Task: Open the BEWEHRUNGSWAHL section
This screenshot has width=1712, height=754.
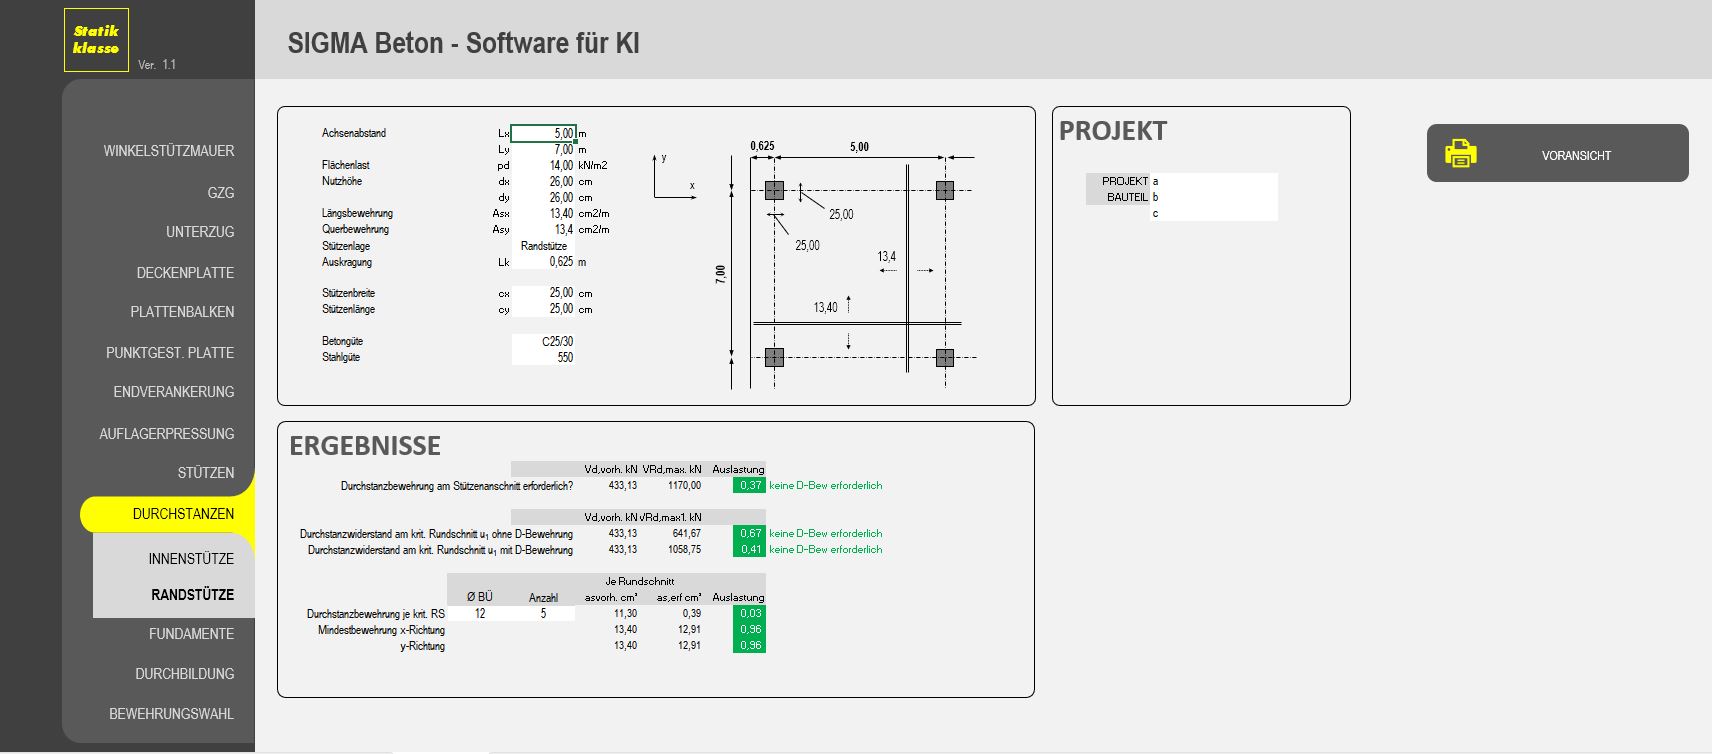Action: [x=171, y=714]
